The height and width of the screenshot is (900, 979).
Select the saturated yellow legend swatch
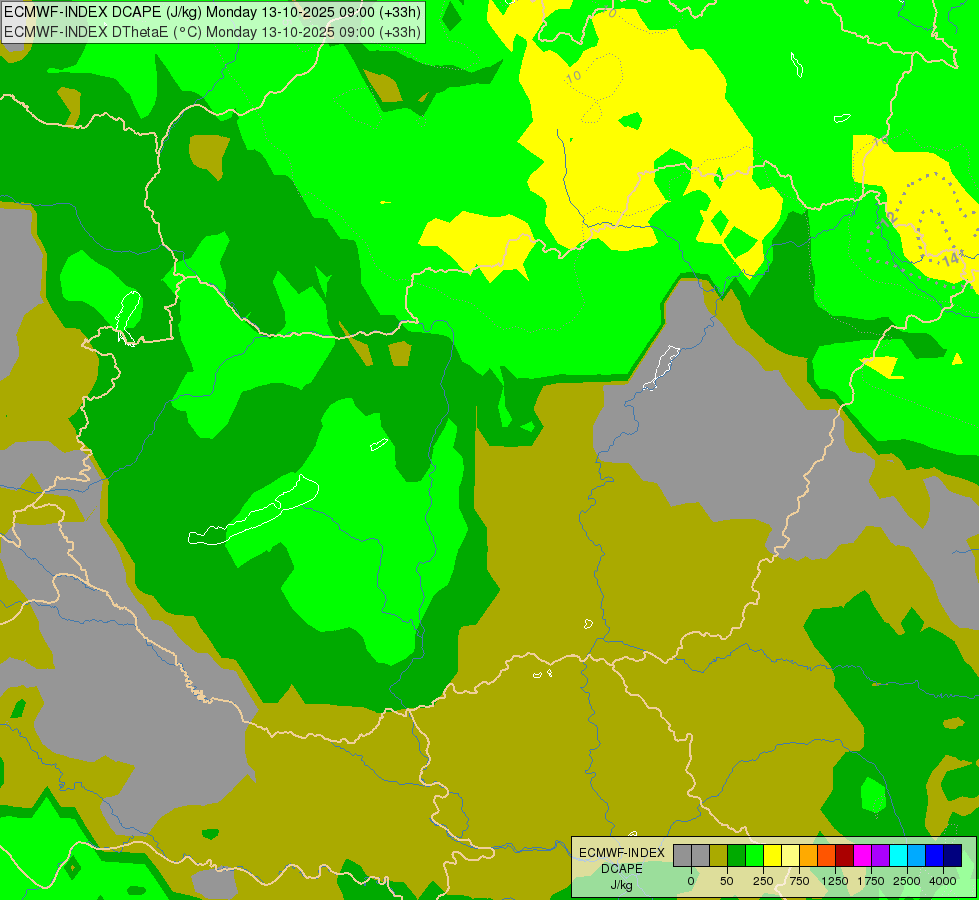point(773,856)
